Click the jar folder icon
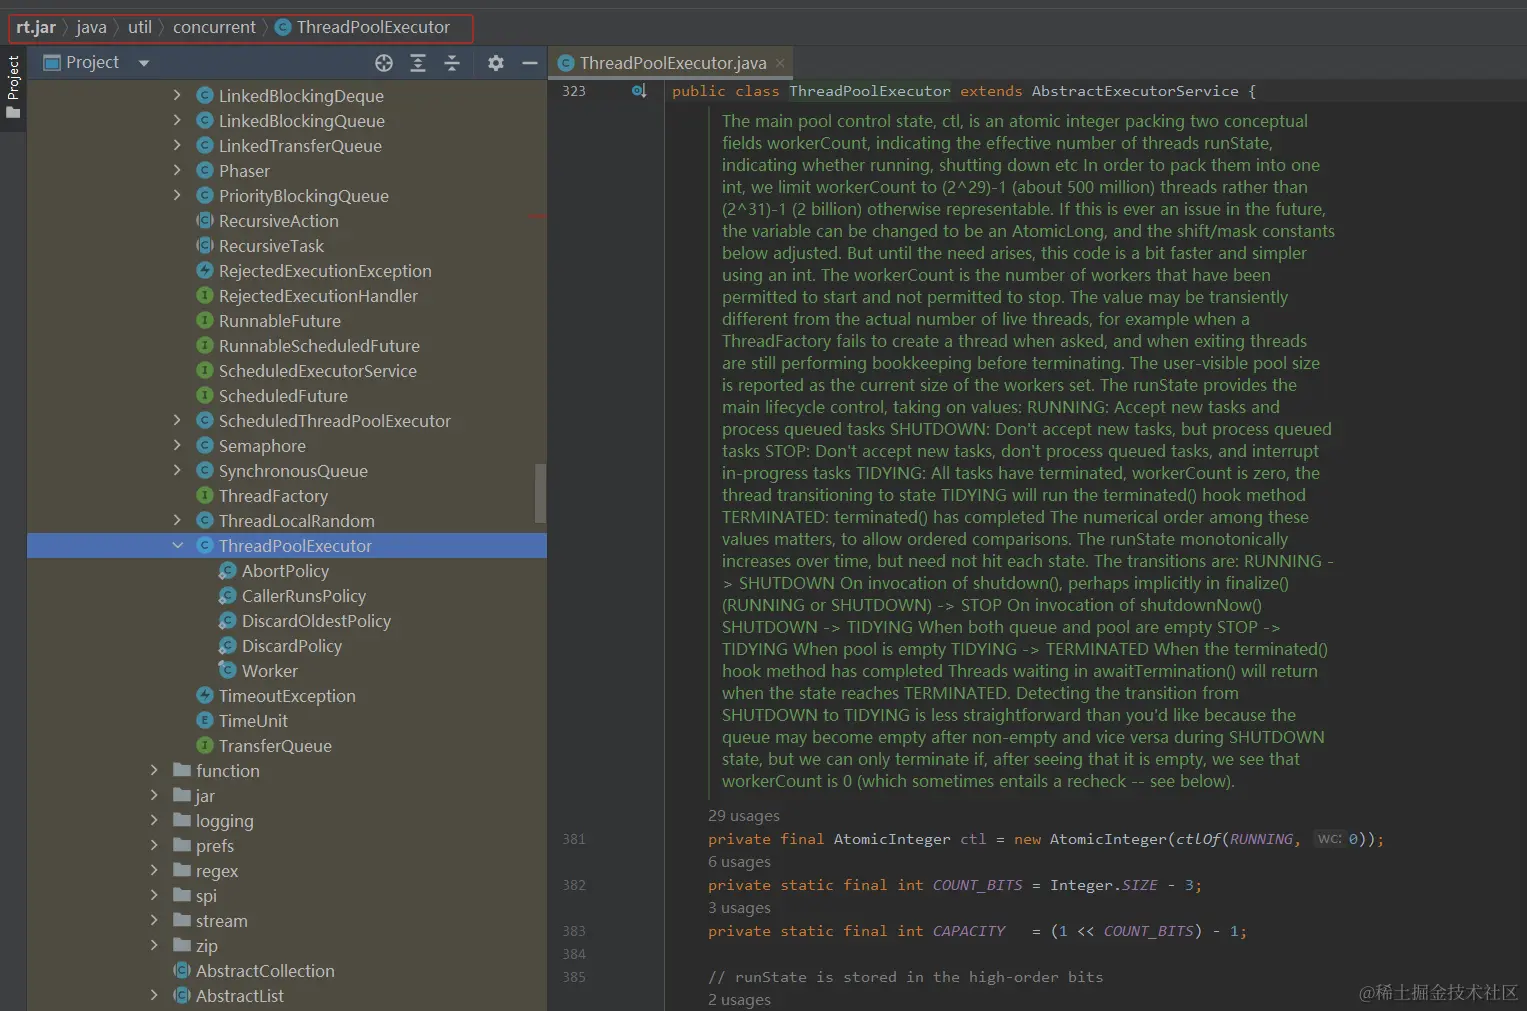1527x1011 pixels. tap(182, 795)
